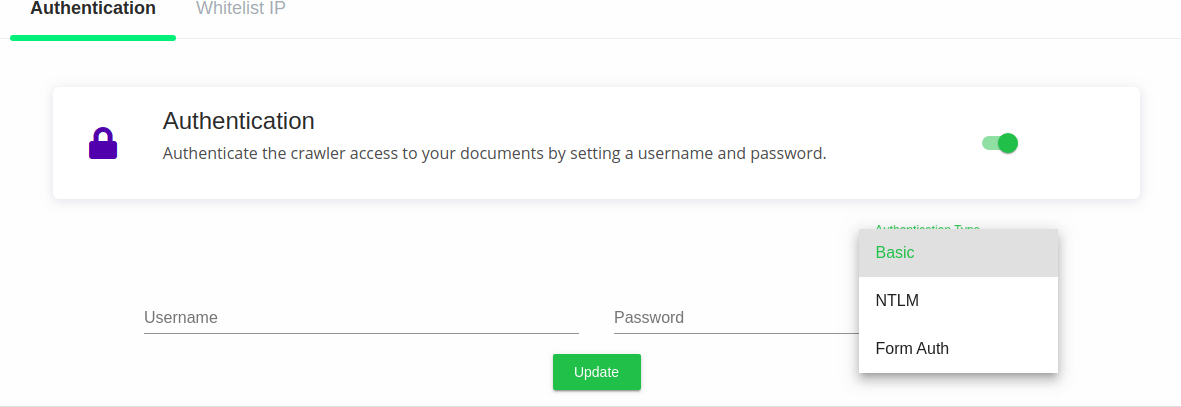This screenshot has height=407, width=1181.
Task: Click the light green toggle track
Action: [x=990, y=143]
